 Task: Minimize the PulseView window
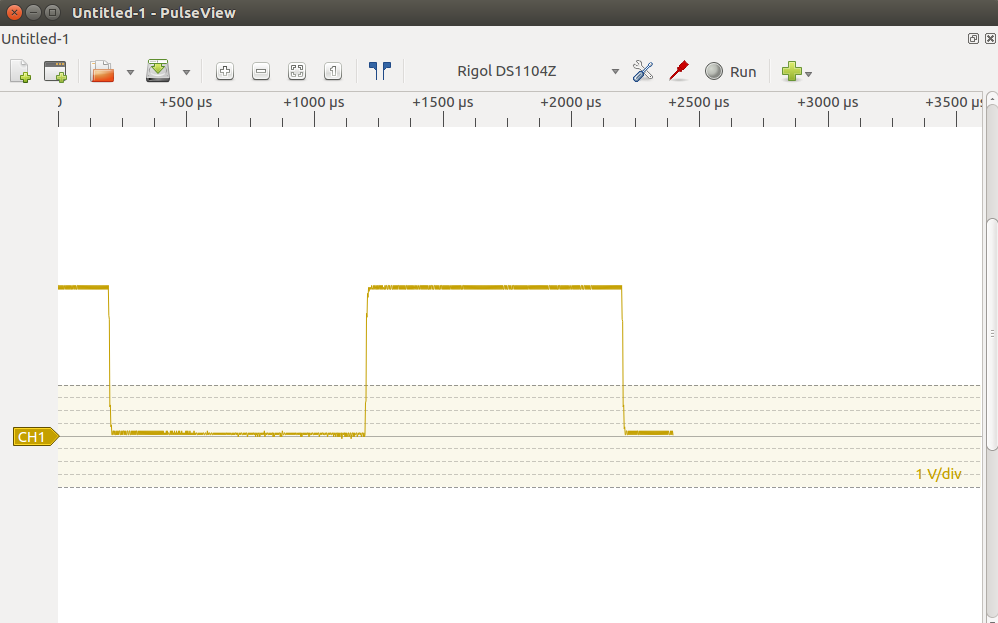pos(34,12)
